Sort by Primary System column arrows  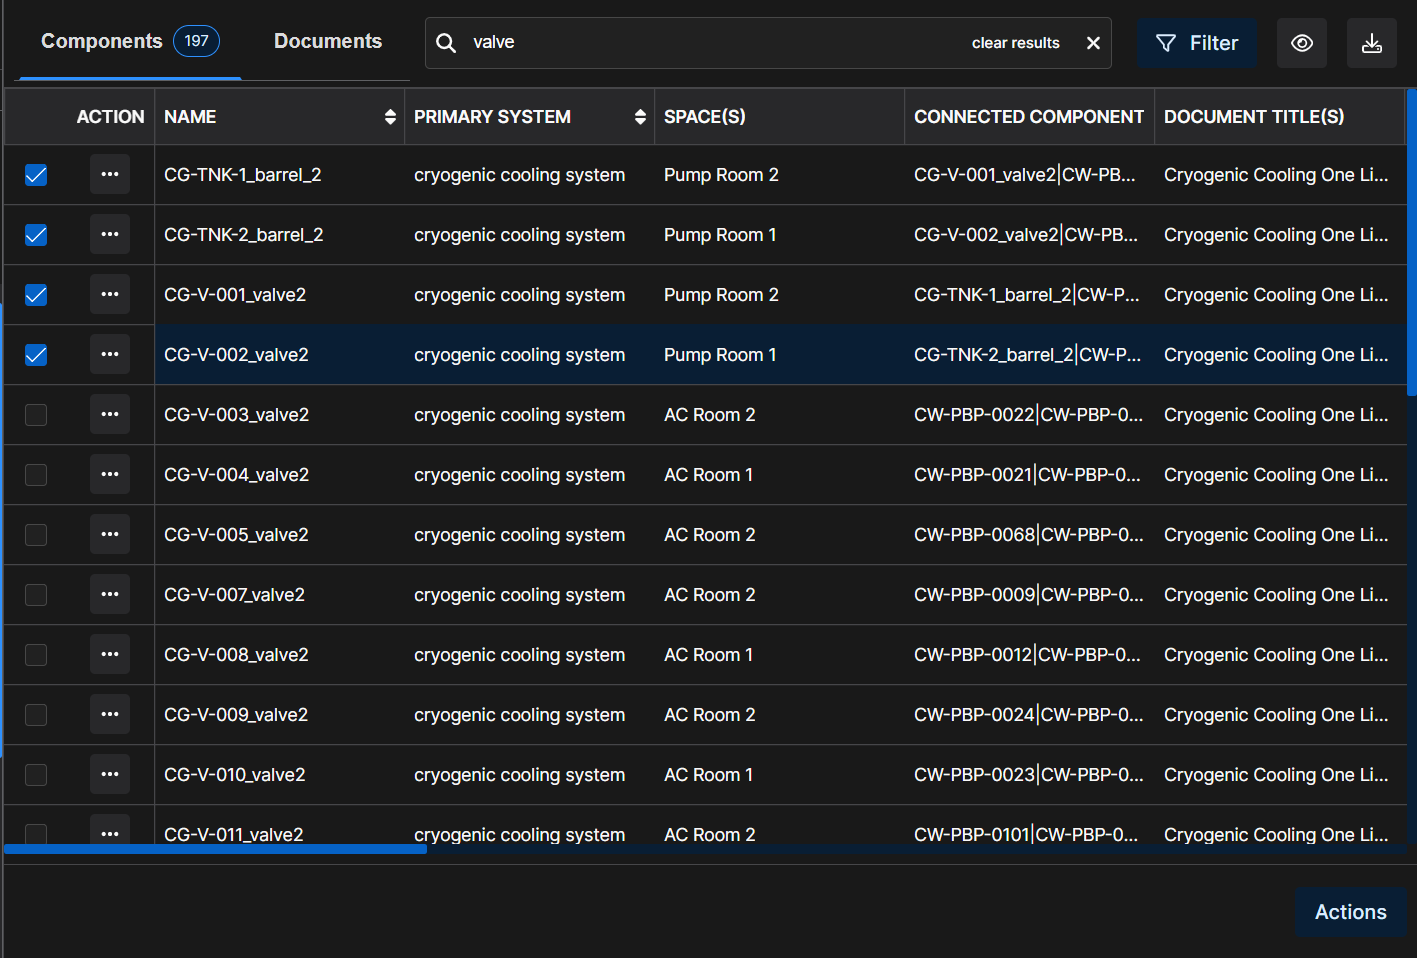pos(640,117)
